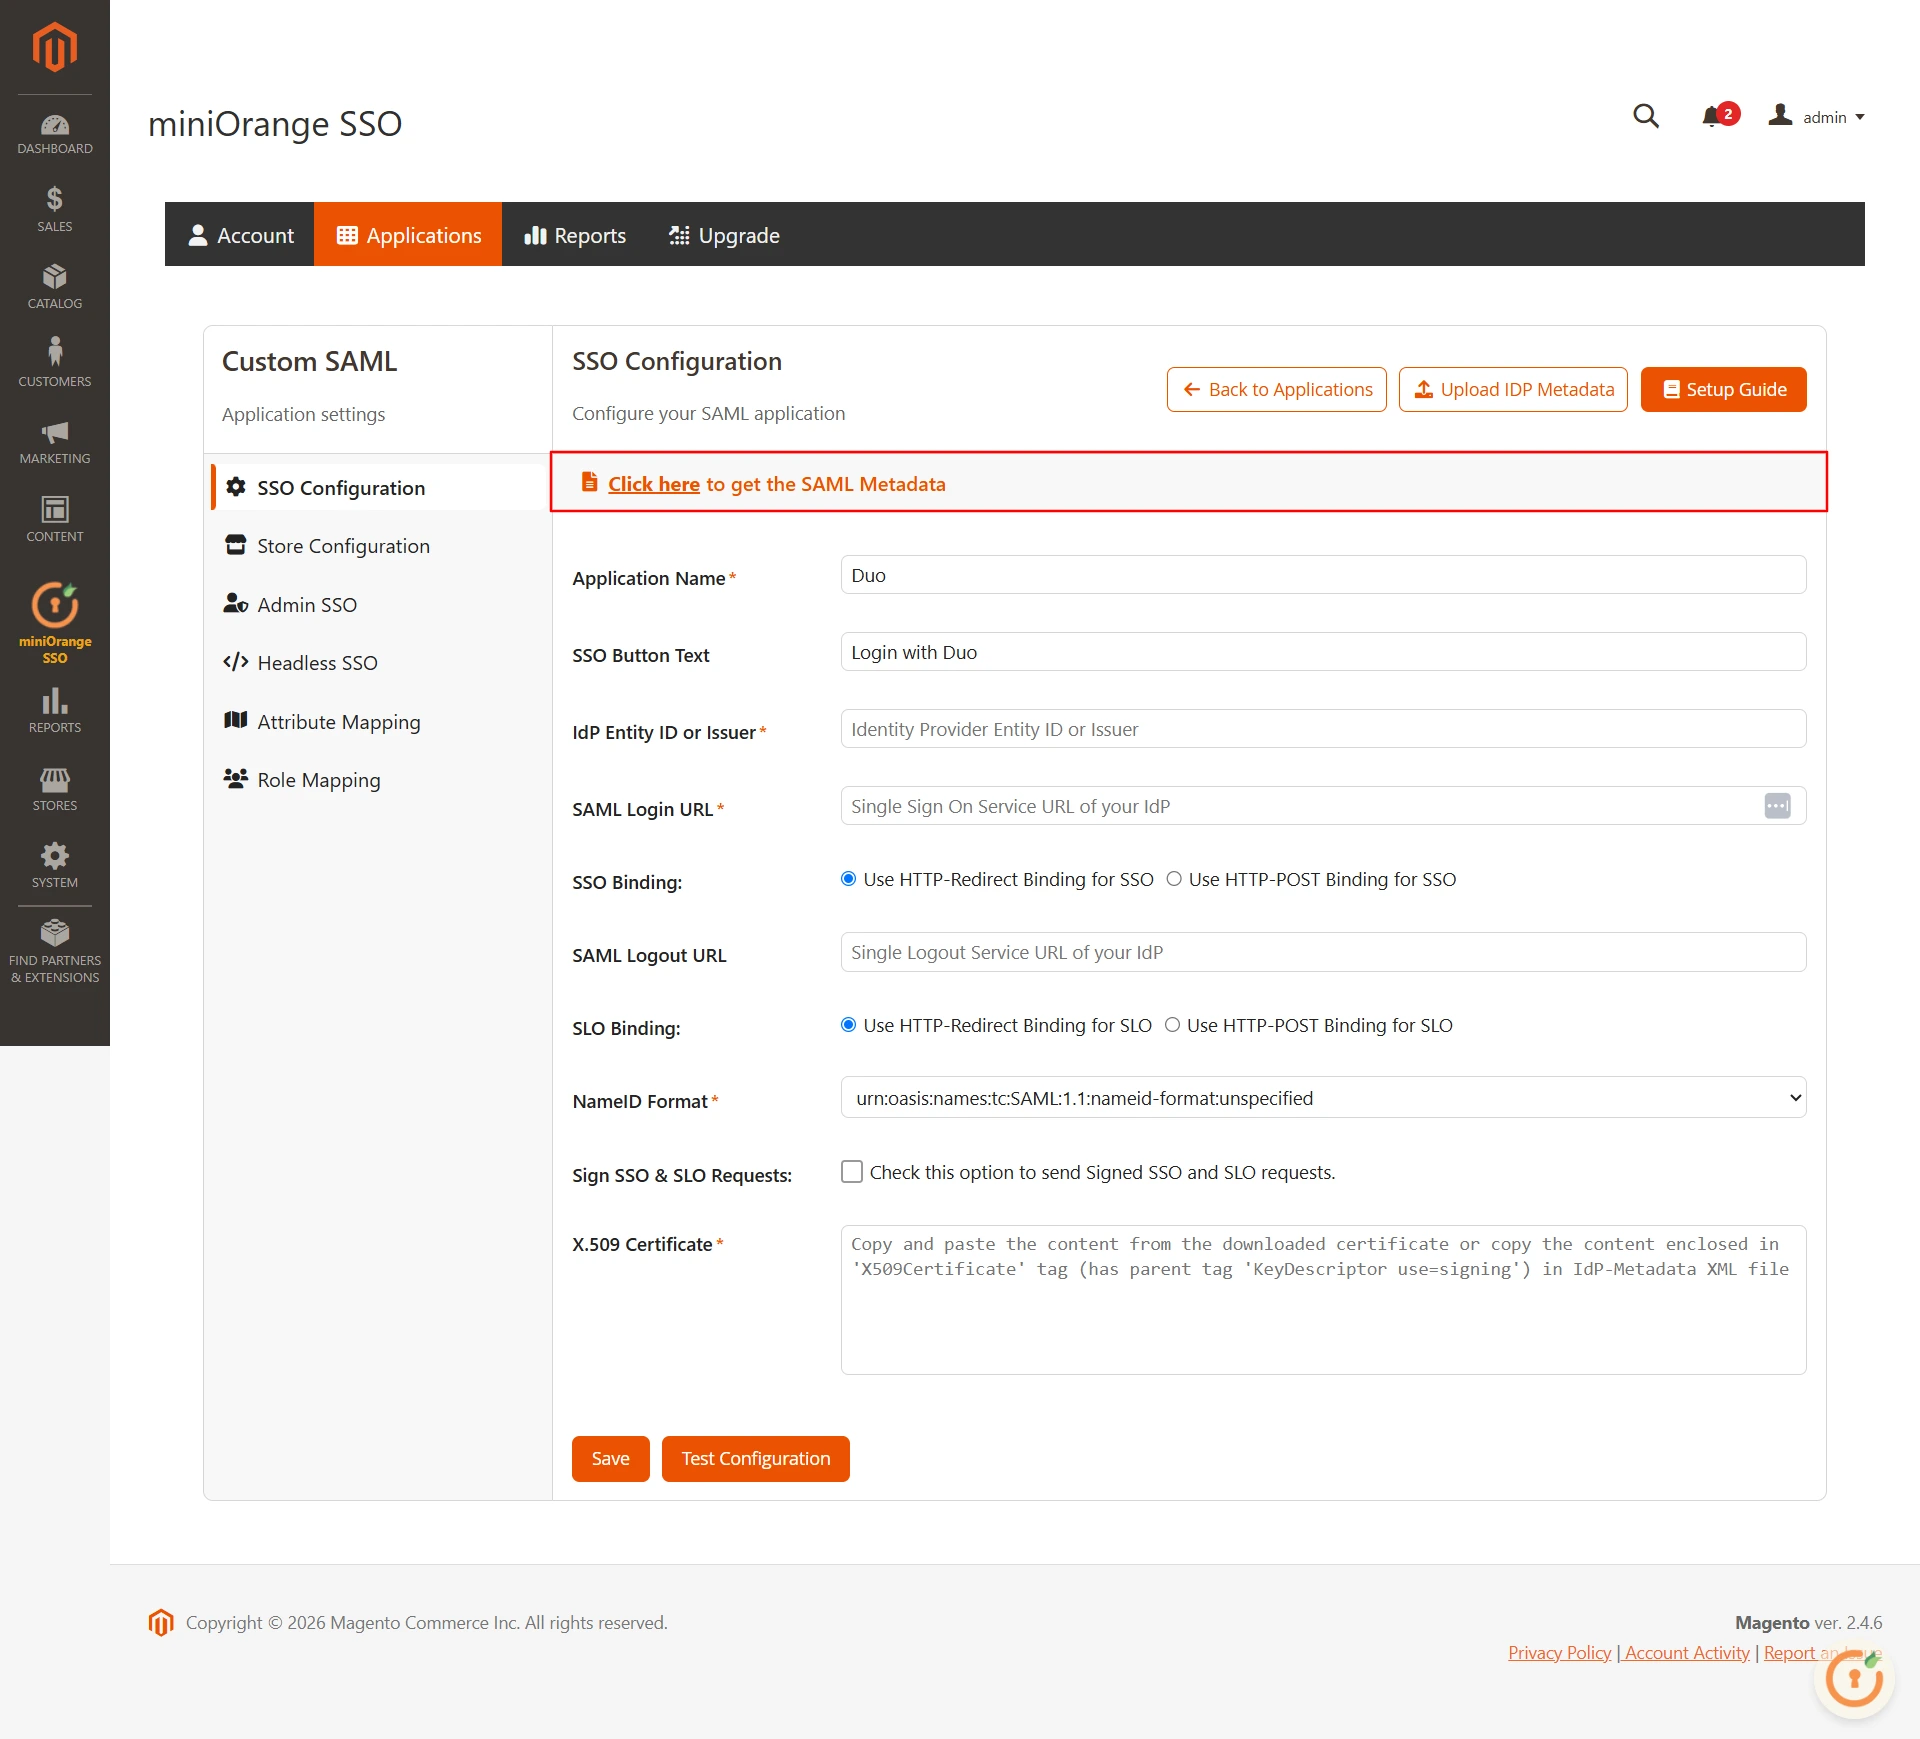Focus the SAML Logout URL field
Image resolution: width=1920 pixels, height=1739 pixels.
click(x=1323, y=952)
